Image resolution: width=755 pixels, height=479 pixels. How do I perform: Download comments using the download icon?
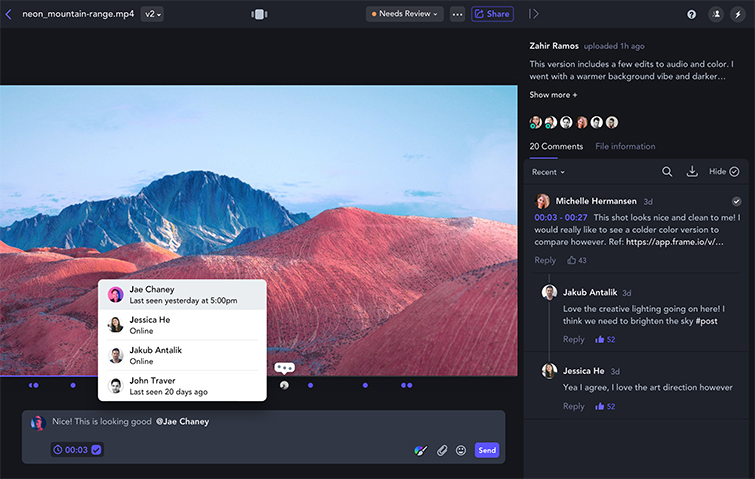(692, 172)
